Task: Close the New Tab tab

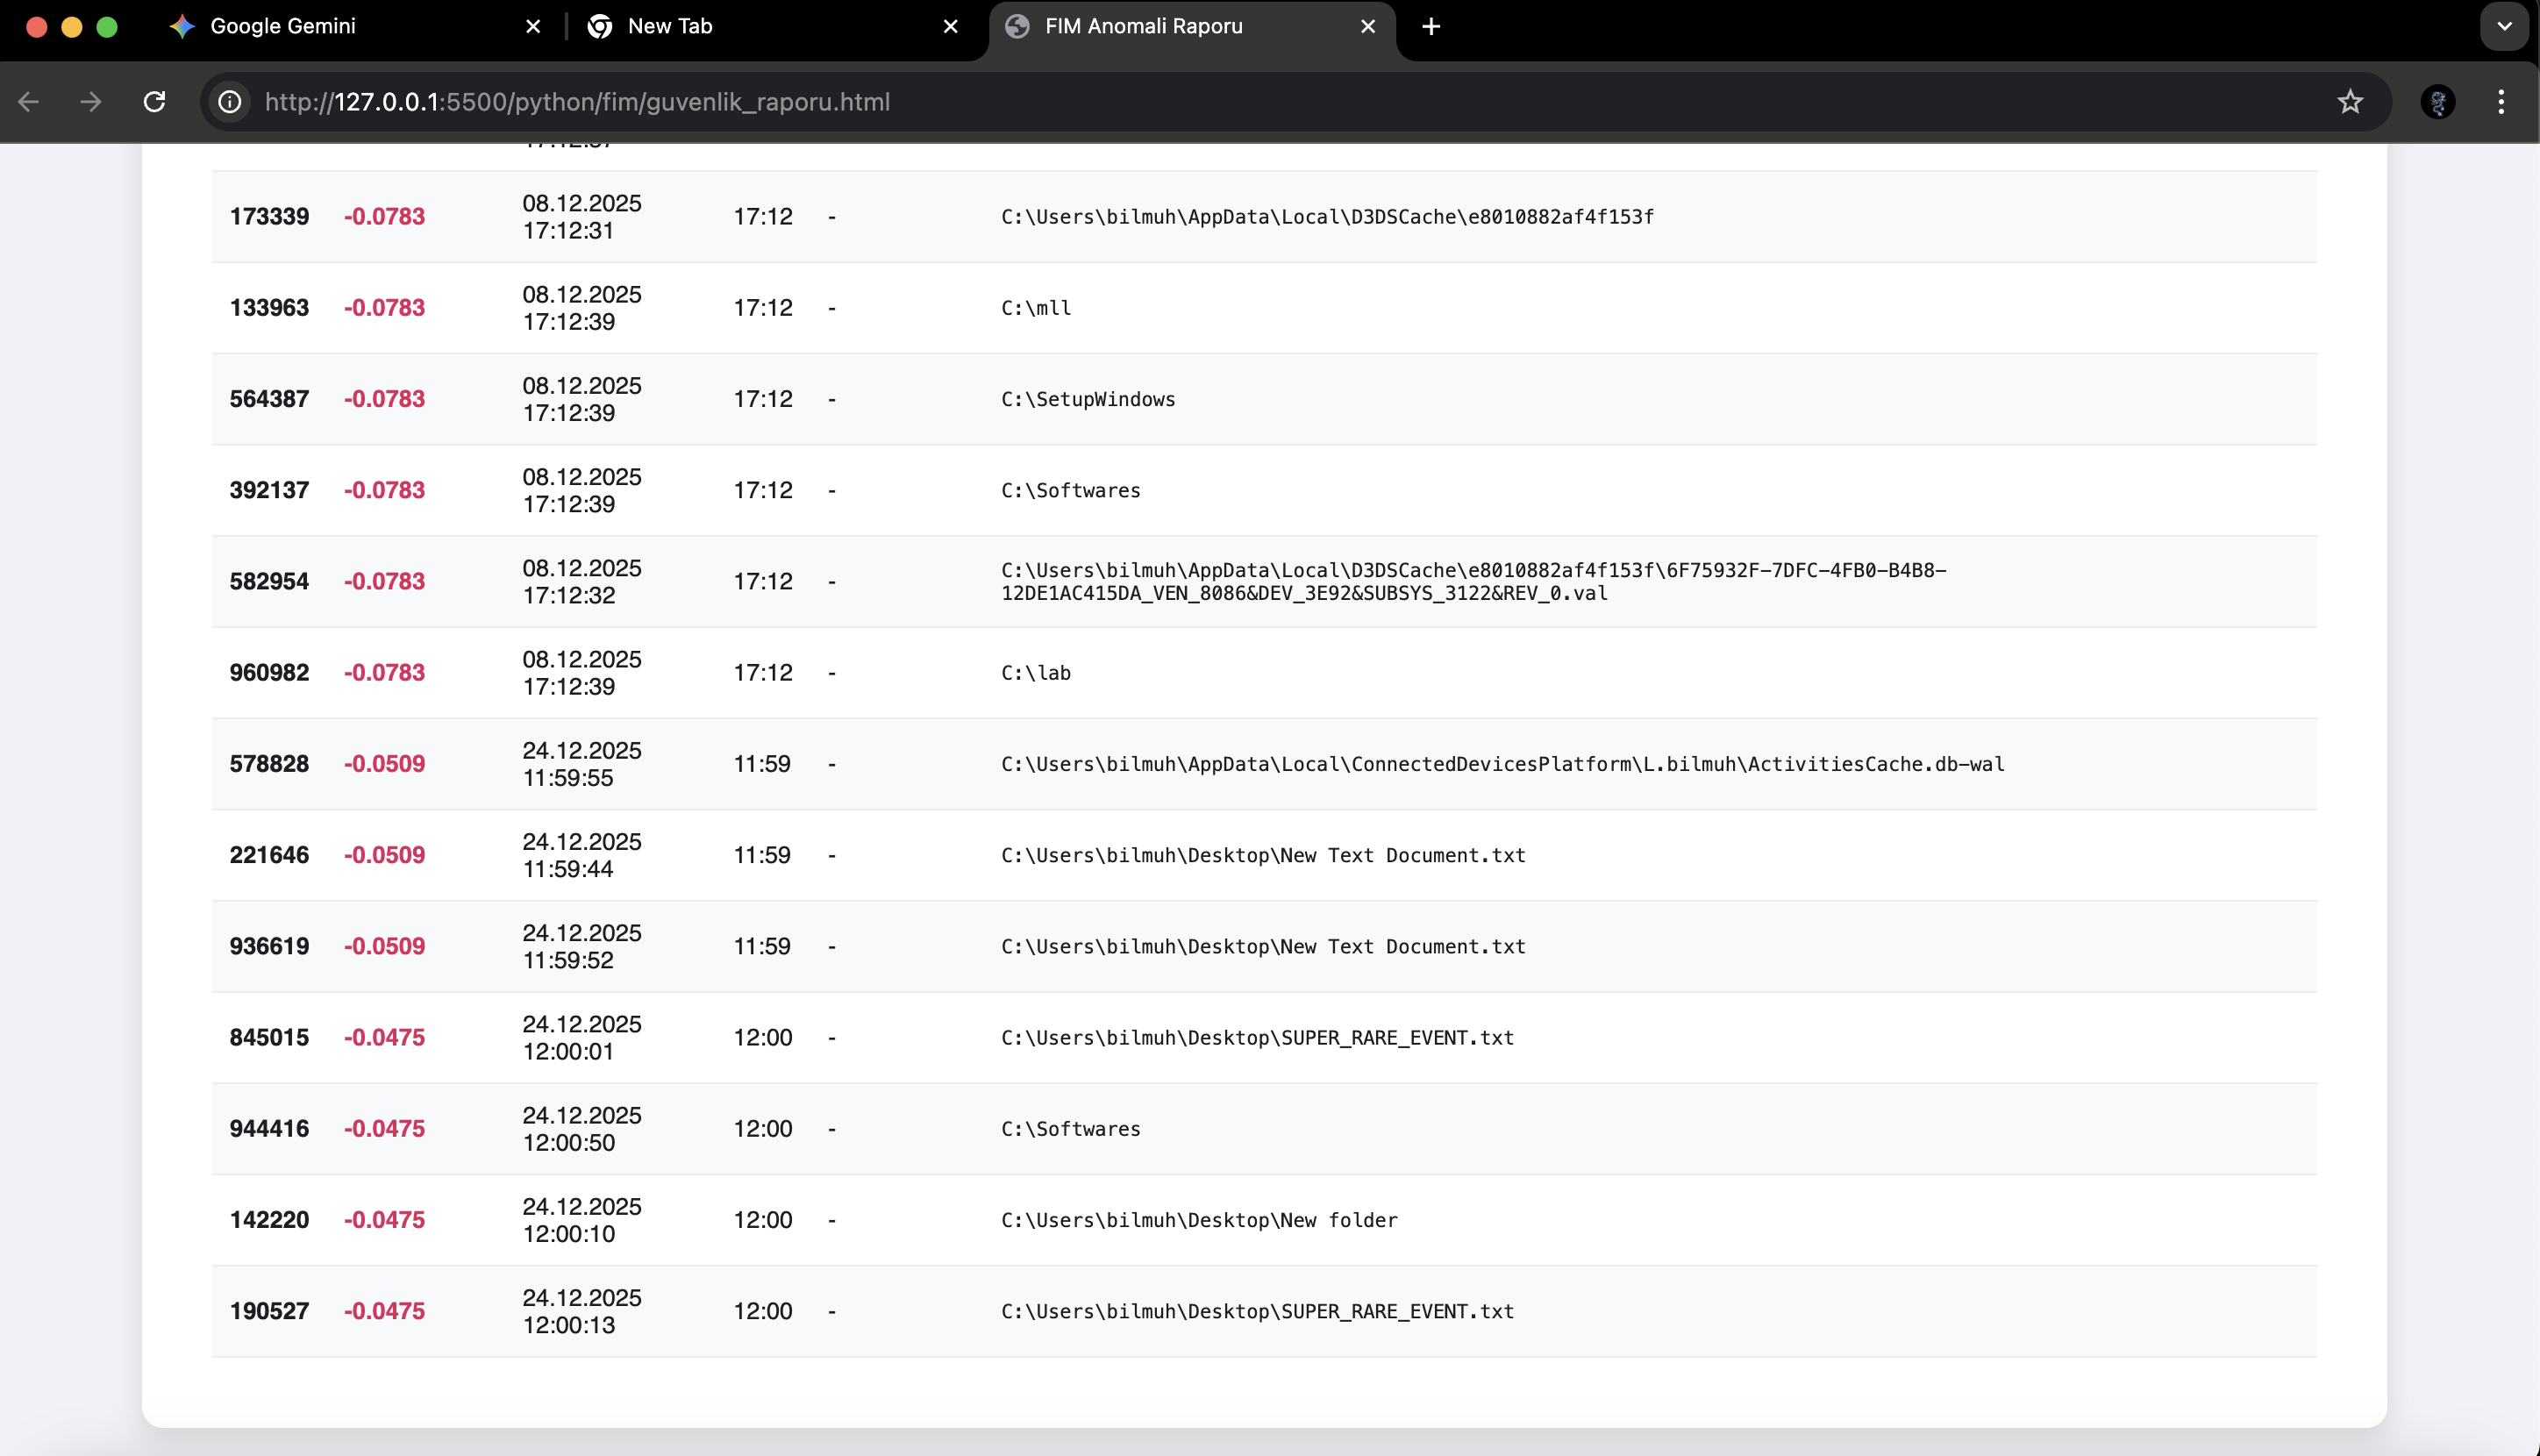Action: 950,27
